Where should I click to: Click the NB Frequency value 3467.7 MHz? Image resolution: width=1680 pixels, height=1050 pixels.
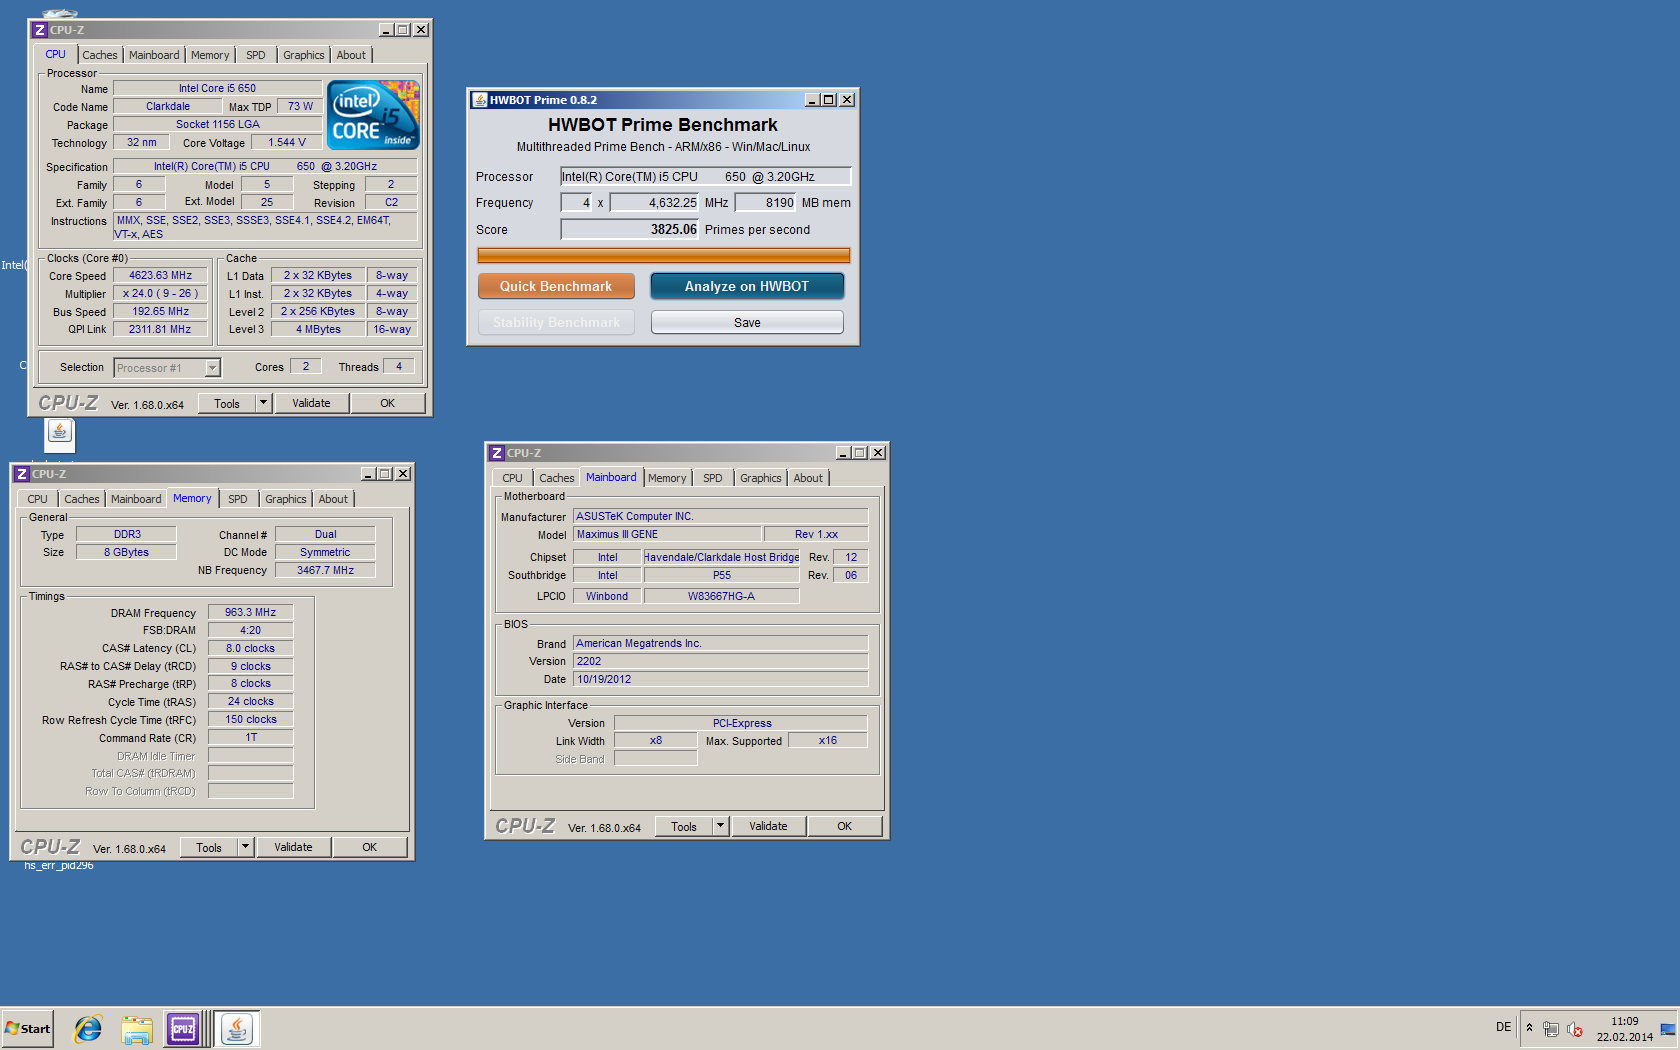click(325, 570)
